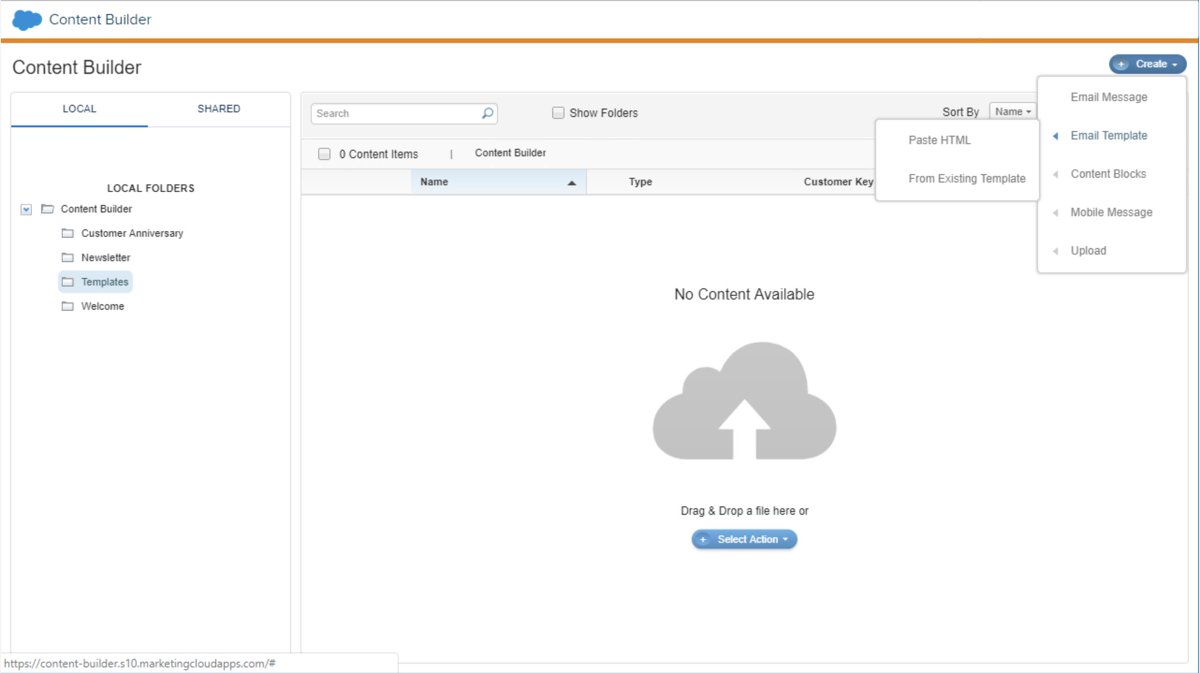
Task: Sort by the Type column header
Action: click(x=640, y=182)
